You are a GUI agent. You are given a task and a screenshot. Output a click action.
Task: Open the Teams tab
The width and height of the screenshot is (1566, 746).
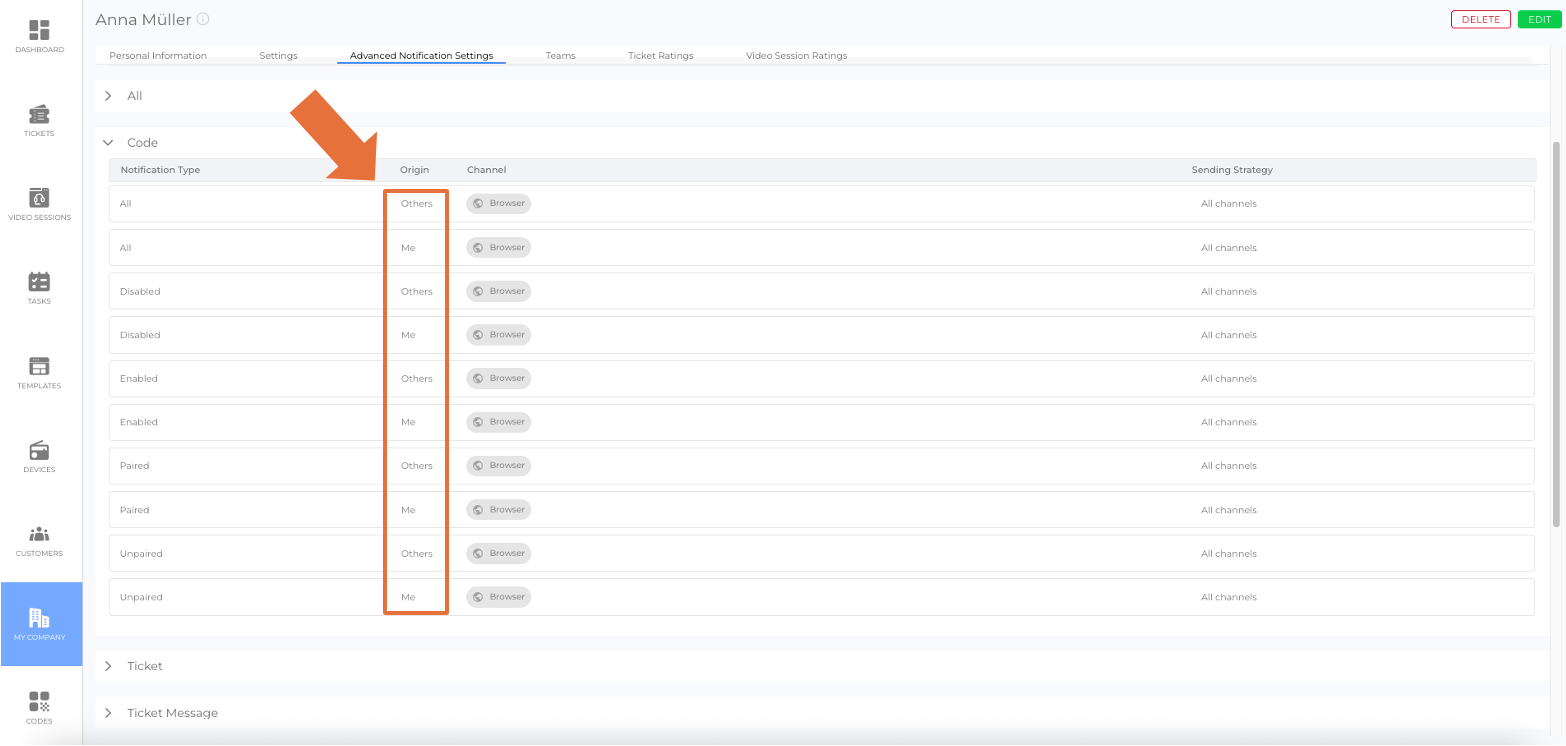560,56
